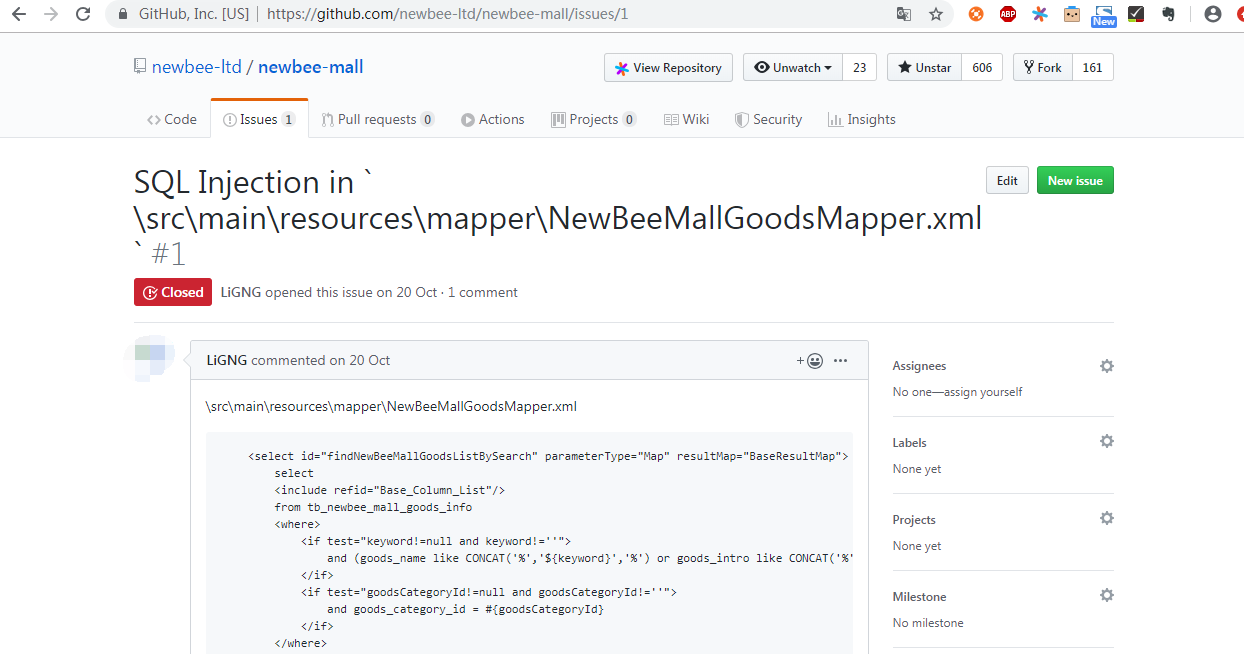
Task: Fork the repository
Action: 1043,67
